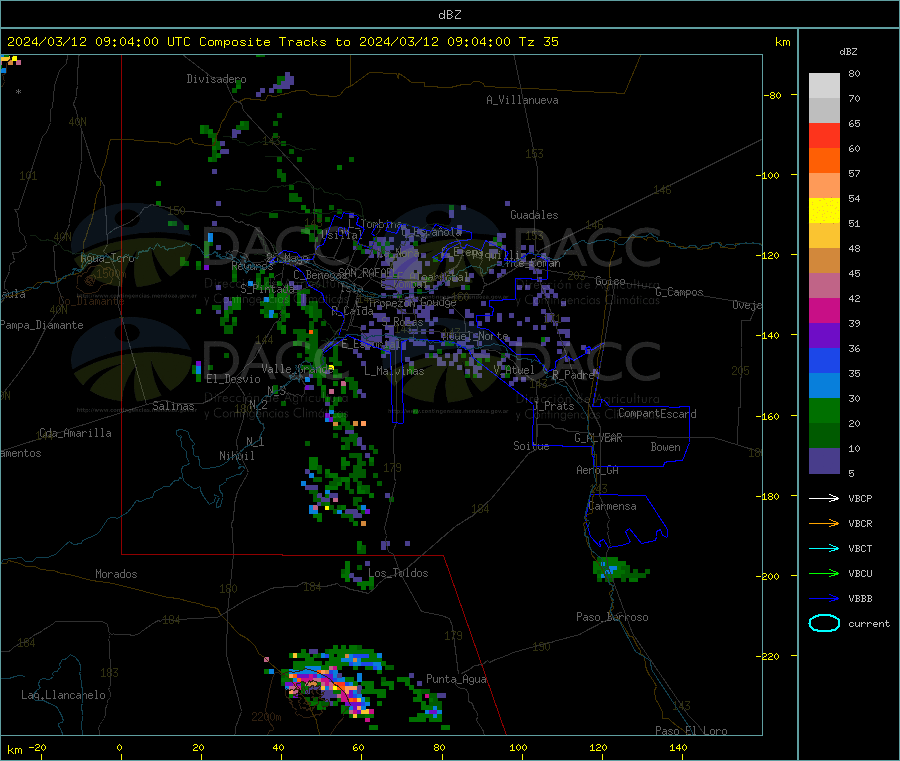Screen dimensions: 900x761
Task: Click the 'Lag.Llancanelo' map label
Action: (x=63, y=695)
